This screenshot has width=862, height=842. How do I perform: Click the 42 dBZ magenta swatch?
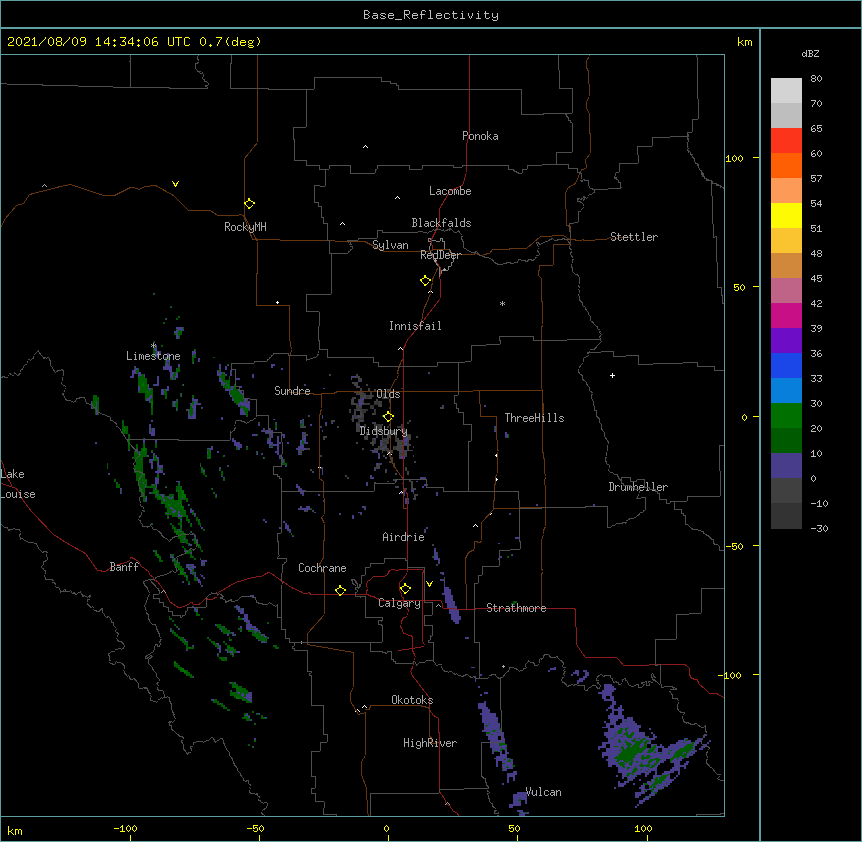786,315
